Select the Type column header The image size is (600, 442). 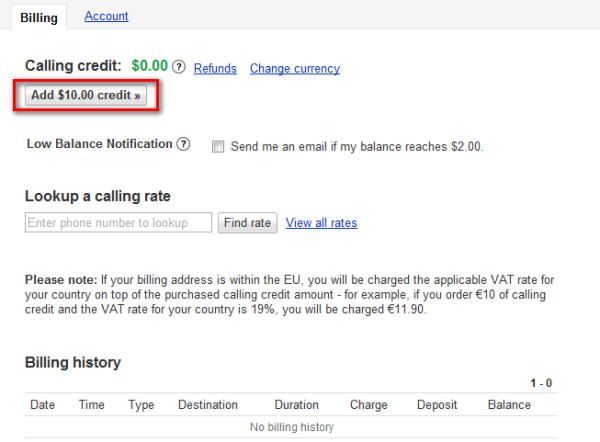click(x=141, y=405)
